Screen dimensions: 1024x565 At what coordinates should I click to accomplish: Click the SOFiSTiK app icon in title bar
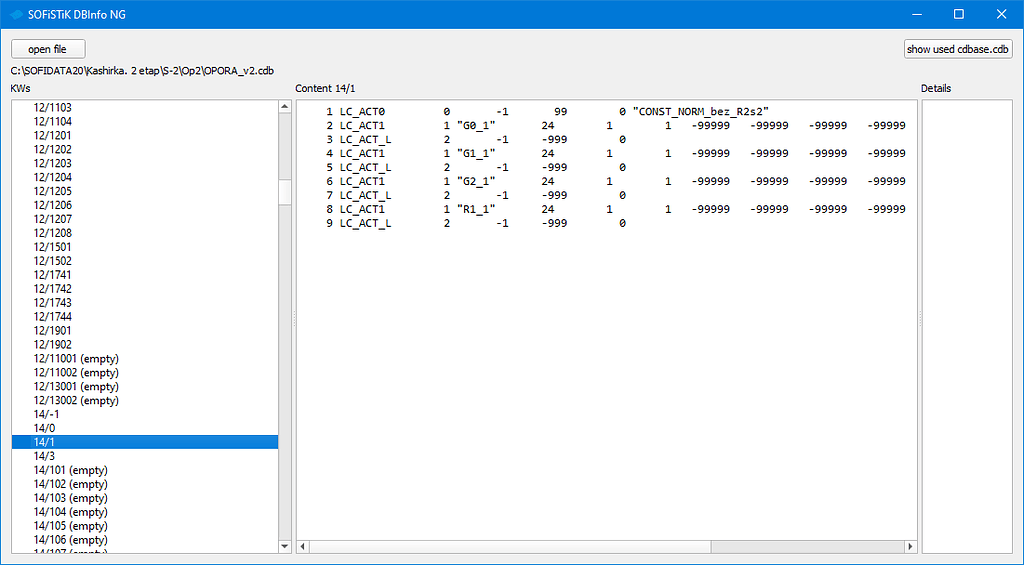(16, 14)
